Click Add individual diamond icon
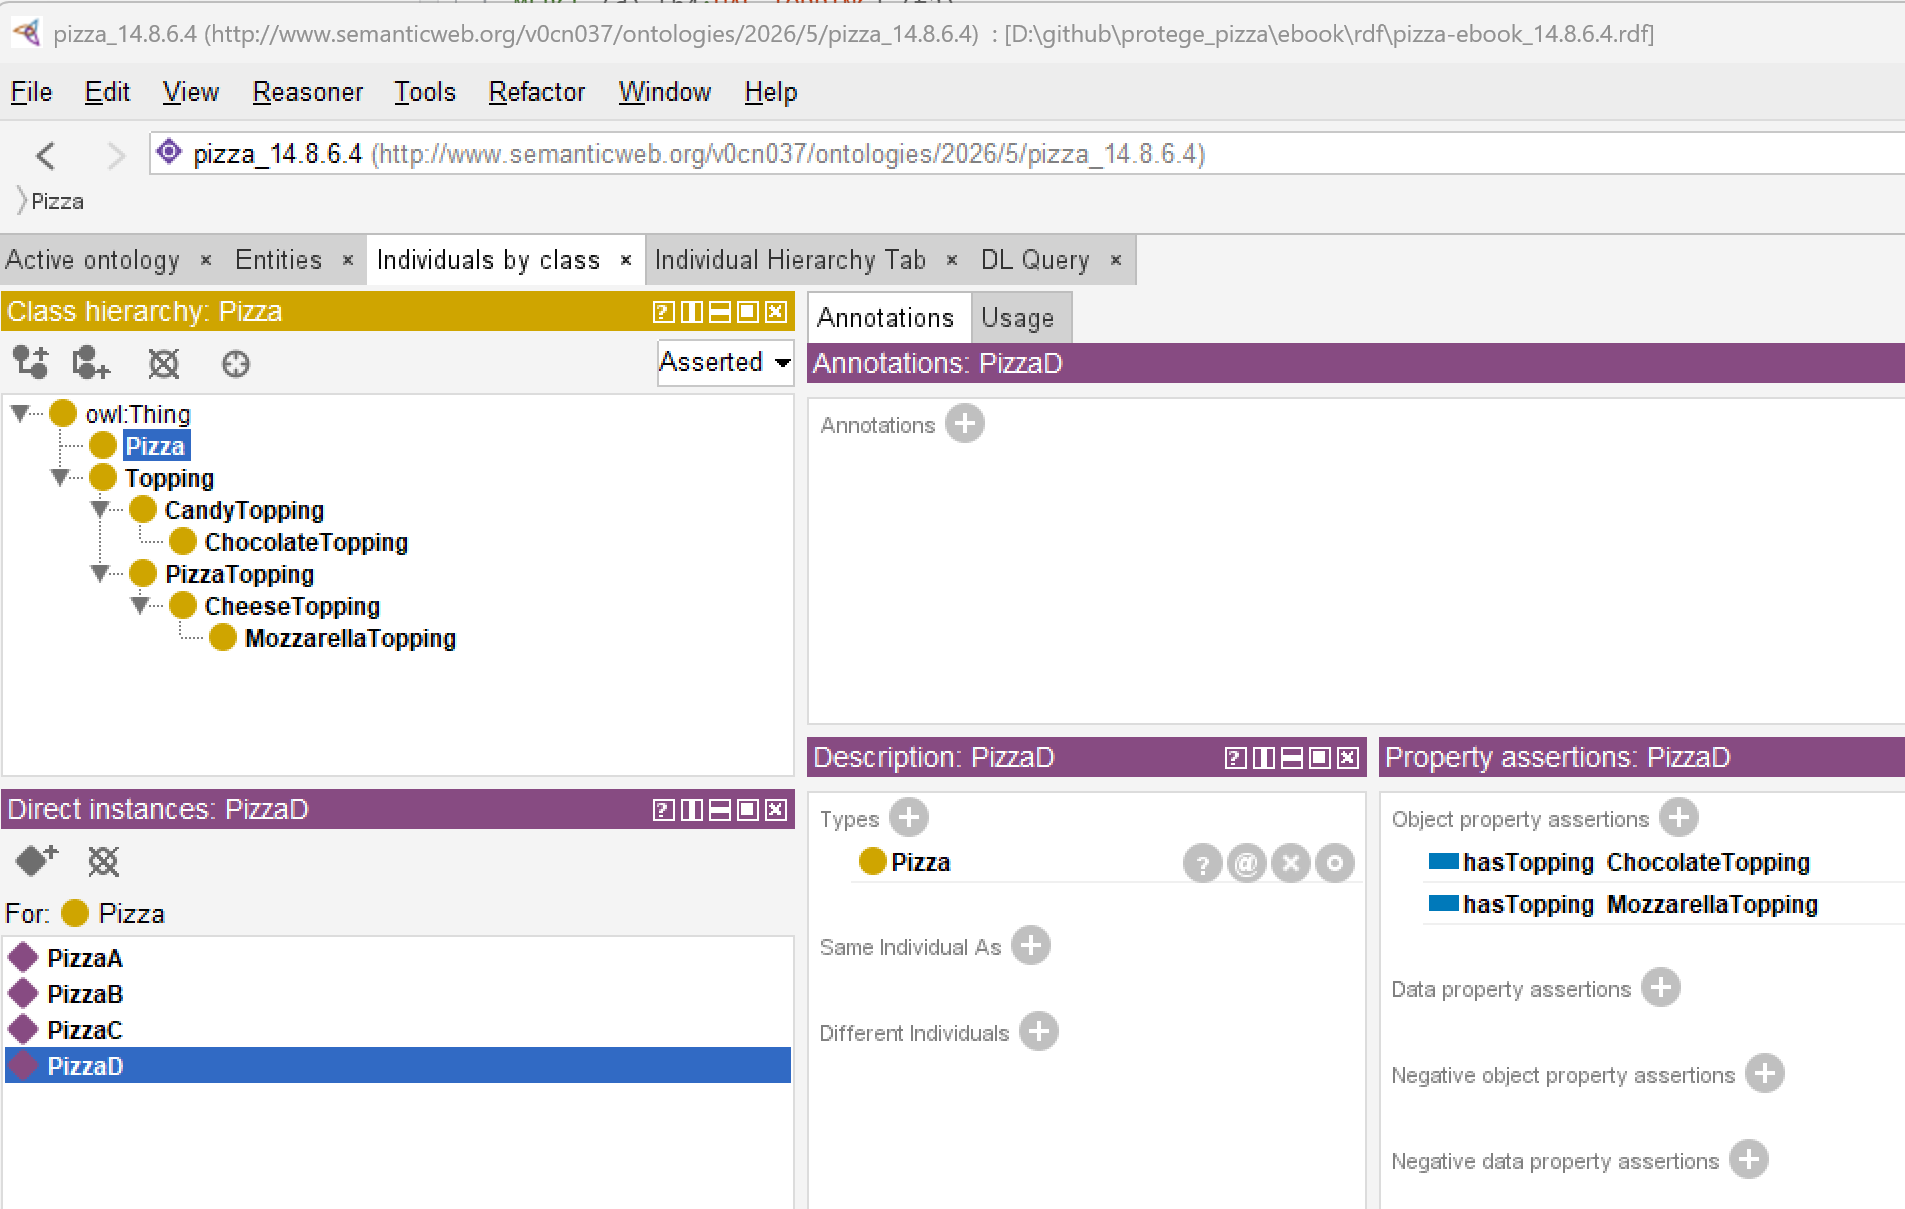This screenshot has width=1905, height=1209. [x=37, y=860]
